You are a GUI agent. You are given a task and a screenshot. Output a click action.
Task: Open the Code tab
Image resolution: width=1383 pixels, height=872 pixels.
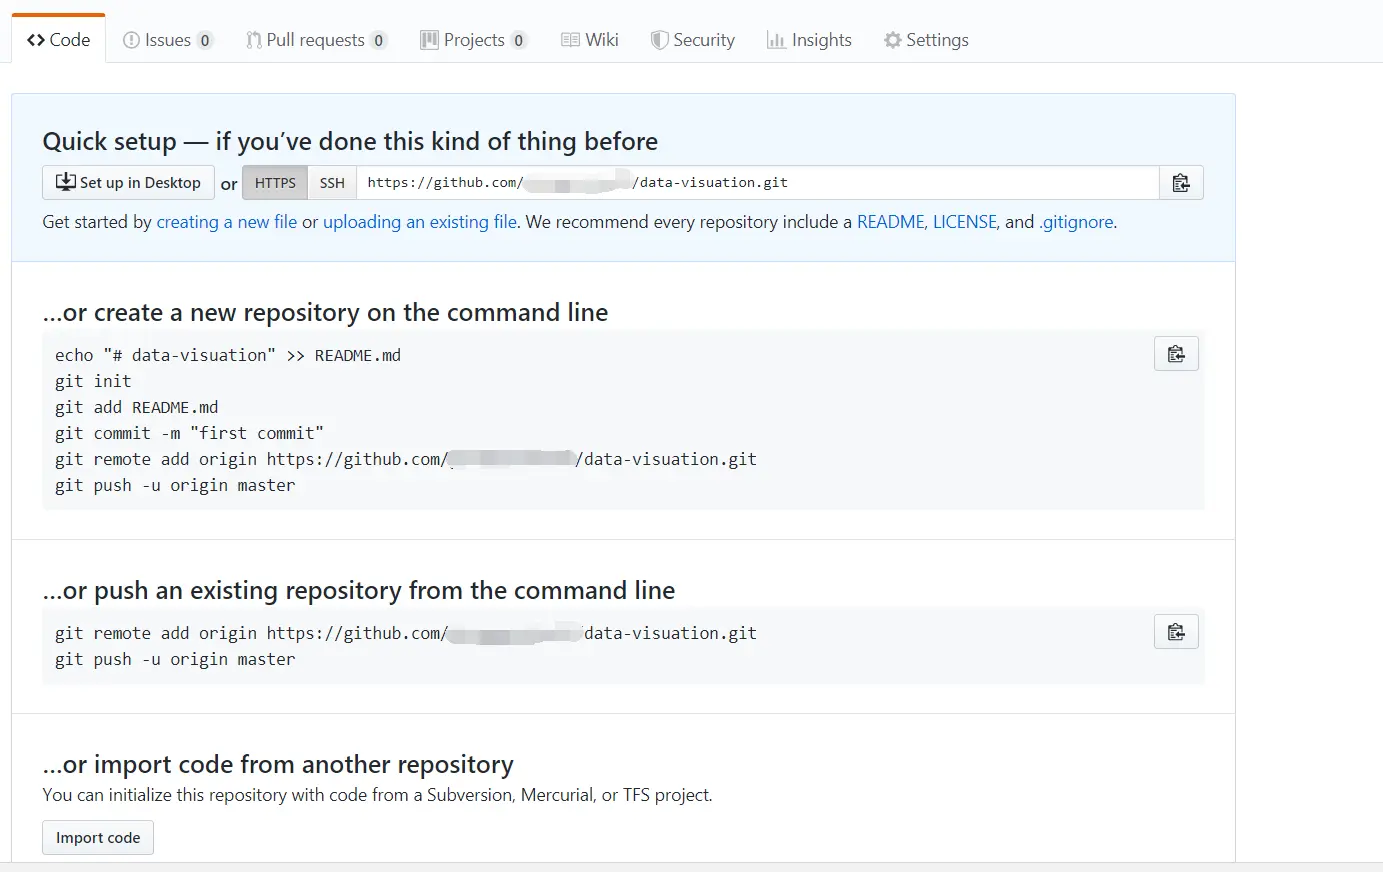click(59, 40)
